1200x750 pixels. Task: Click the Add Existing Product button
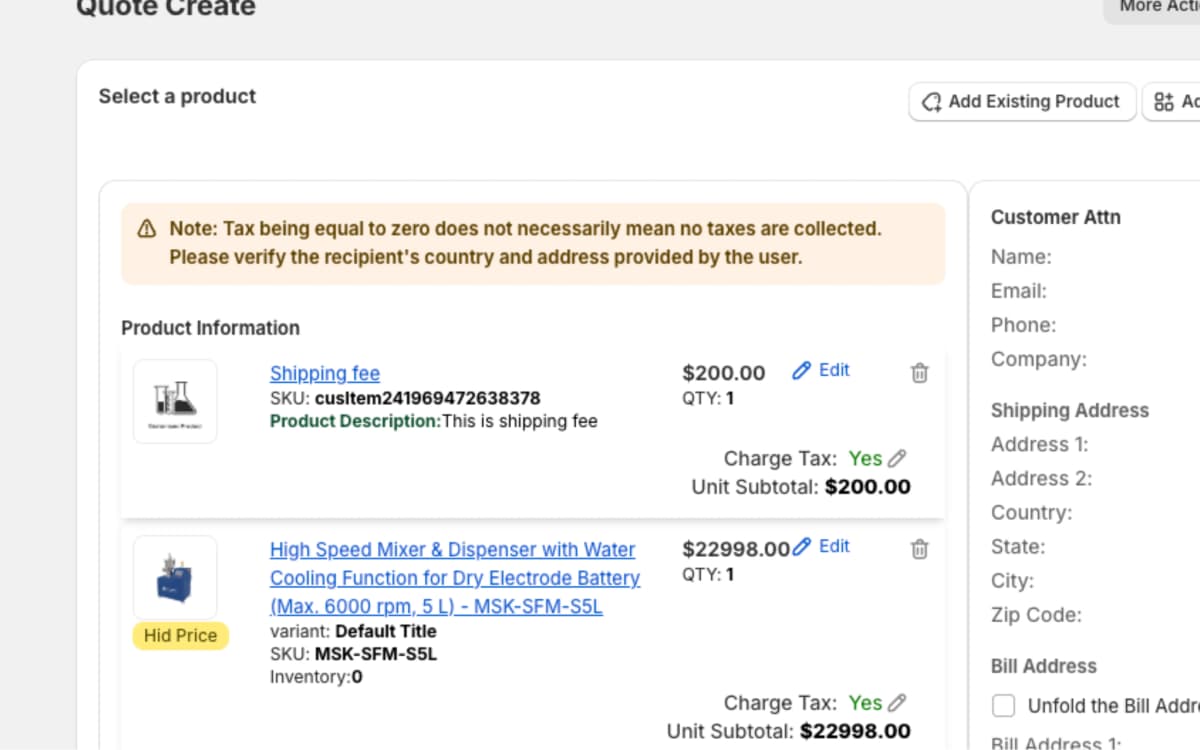tap(1022, 102)
